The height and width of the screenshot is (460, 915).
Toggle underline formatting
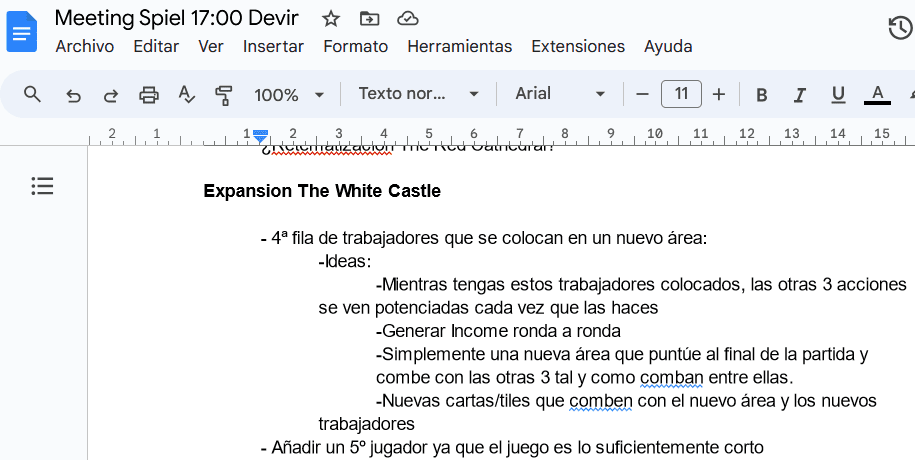pos(838,95)
